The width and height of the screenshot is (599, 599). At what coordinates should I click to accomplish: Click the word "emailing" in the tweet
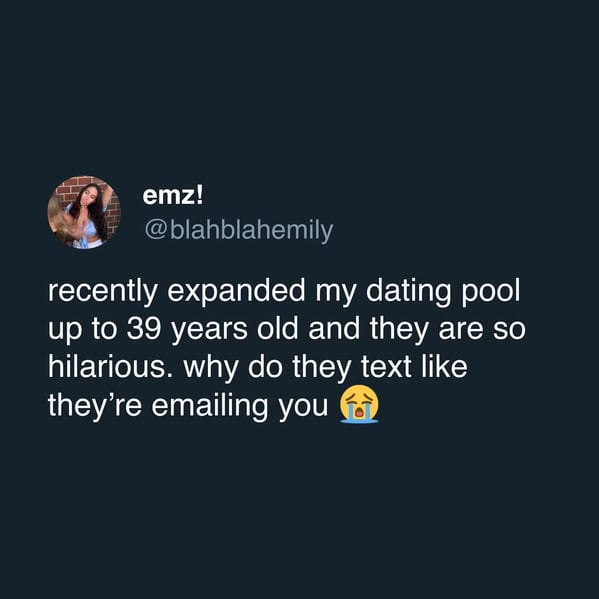210,405
